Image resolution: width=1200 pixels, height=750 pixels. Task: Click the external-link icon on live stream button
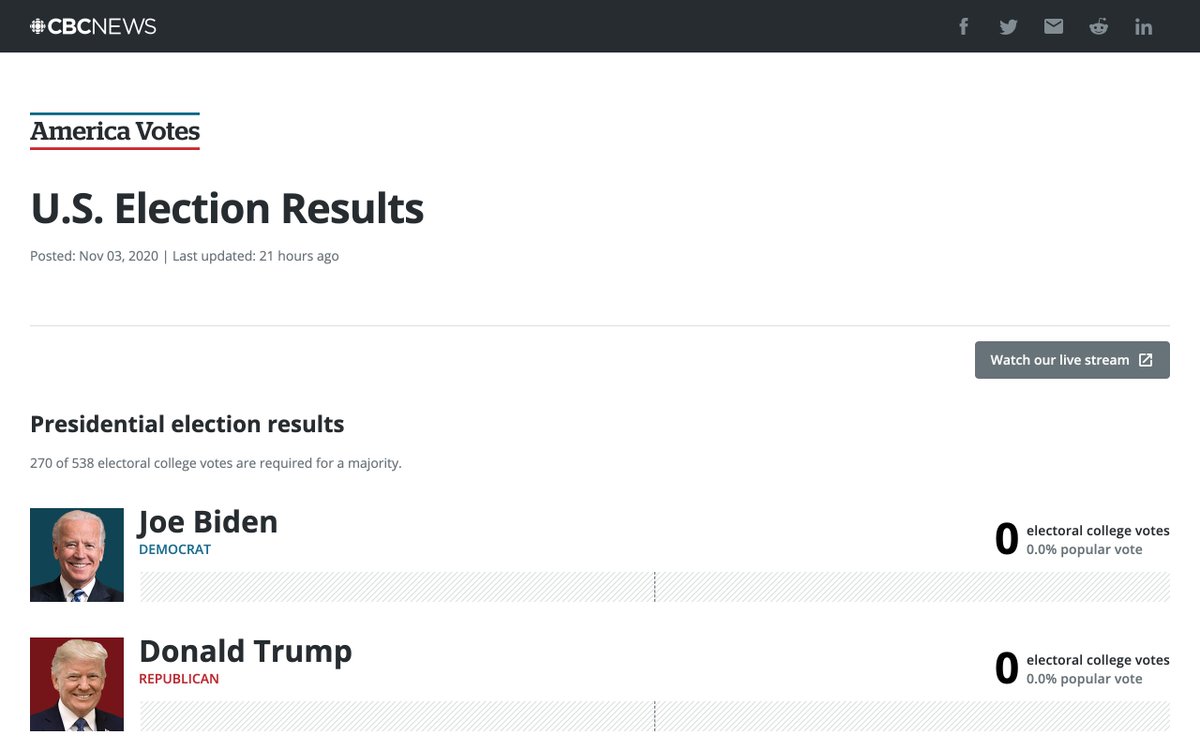1146,360
